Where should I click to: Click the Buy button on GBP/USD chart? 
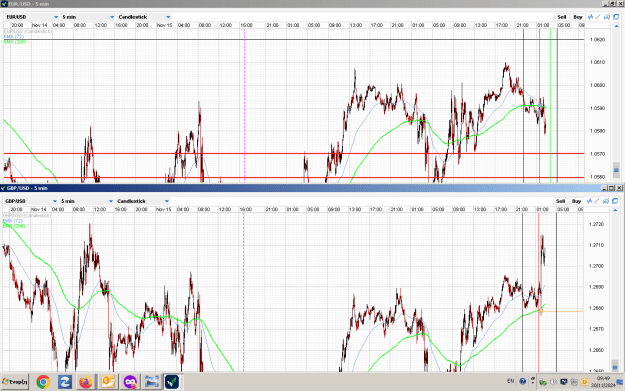576,201
